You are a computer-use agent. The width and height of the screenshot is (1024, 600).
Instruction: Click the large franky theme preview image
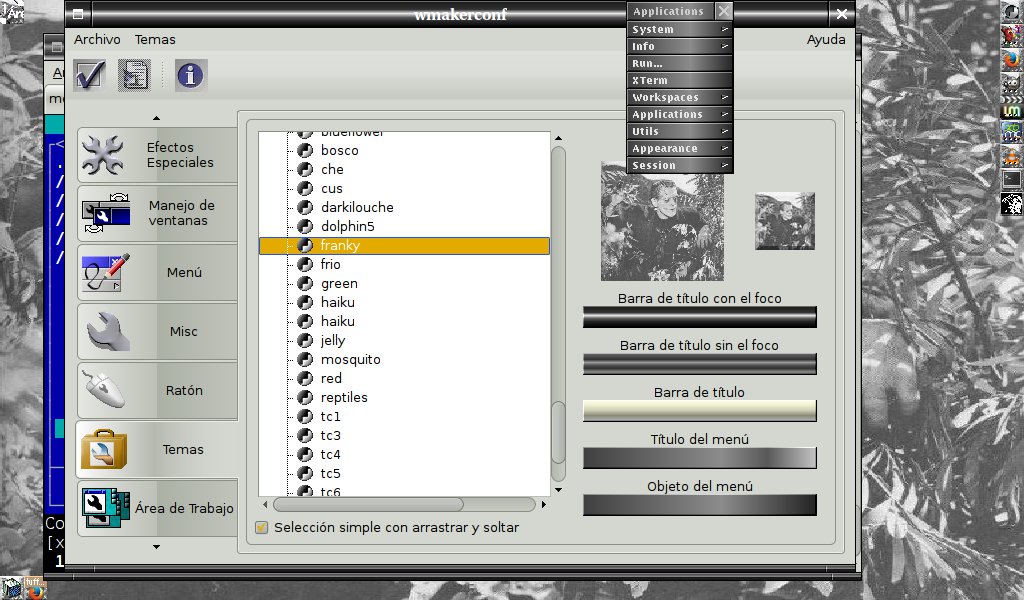click(662, 221)
